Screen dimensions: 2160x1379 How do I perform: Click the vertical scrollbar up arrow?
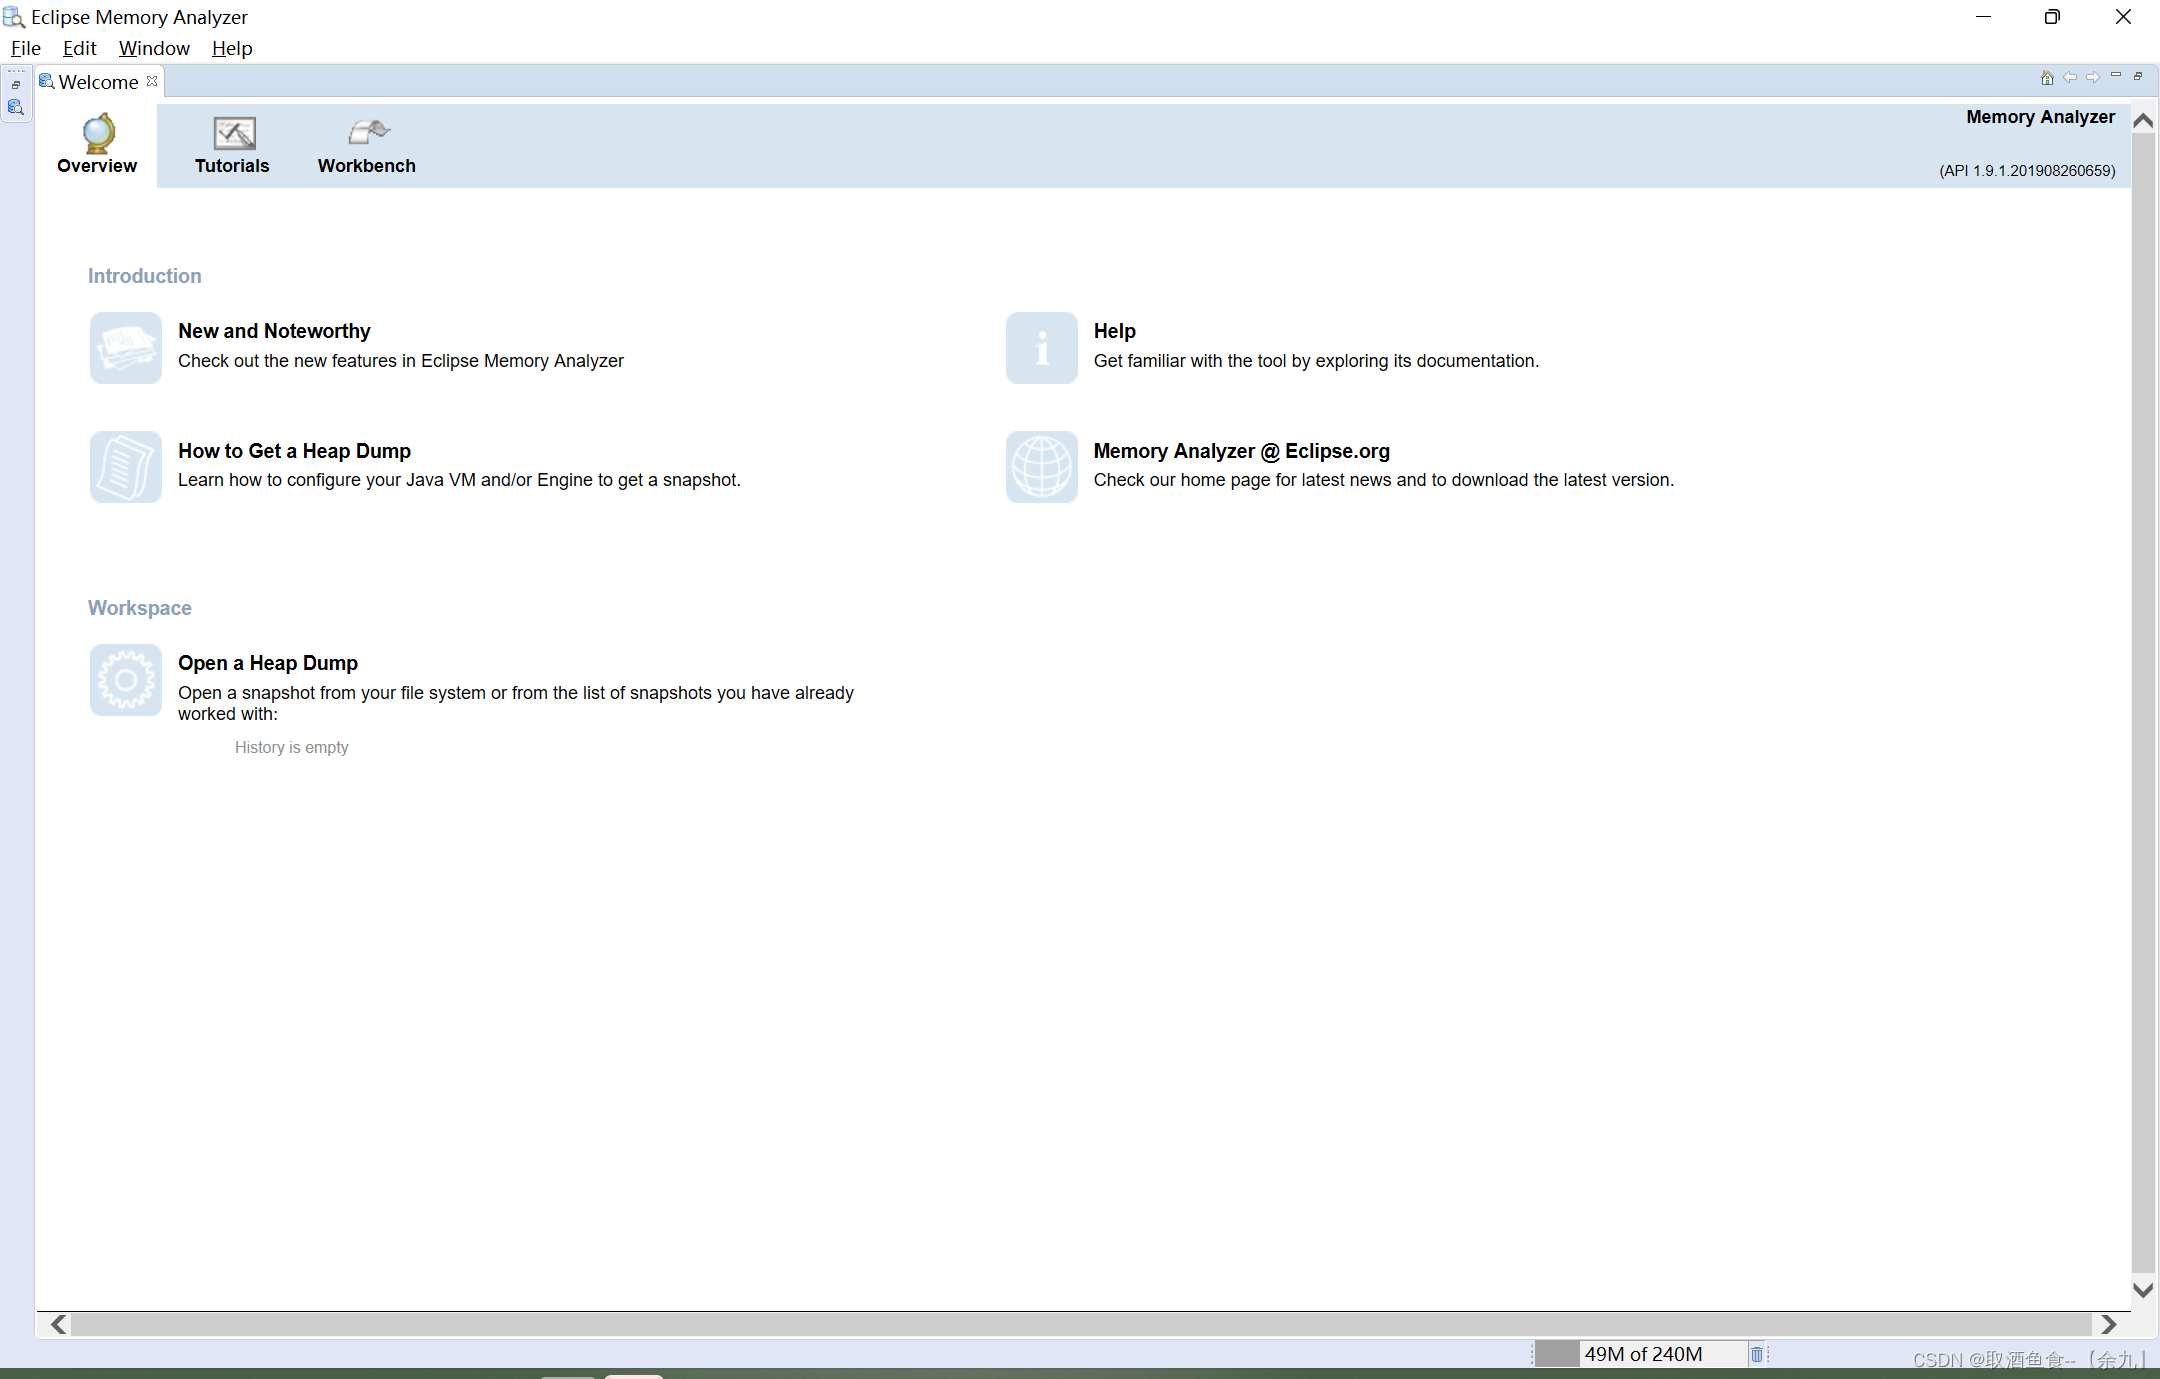pos(2143,120)
